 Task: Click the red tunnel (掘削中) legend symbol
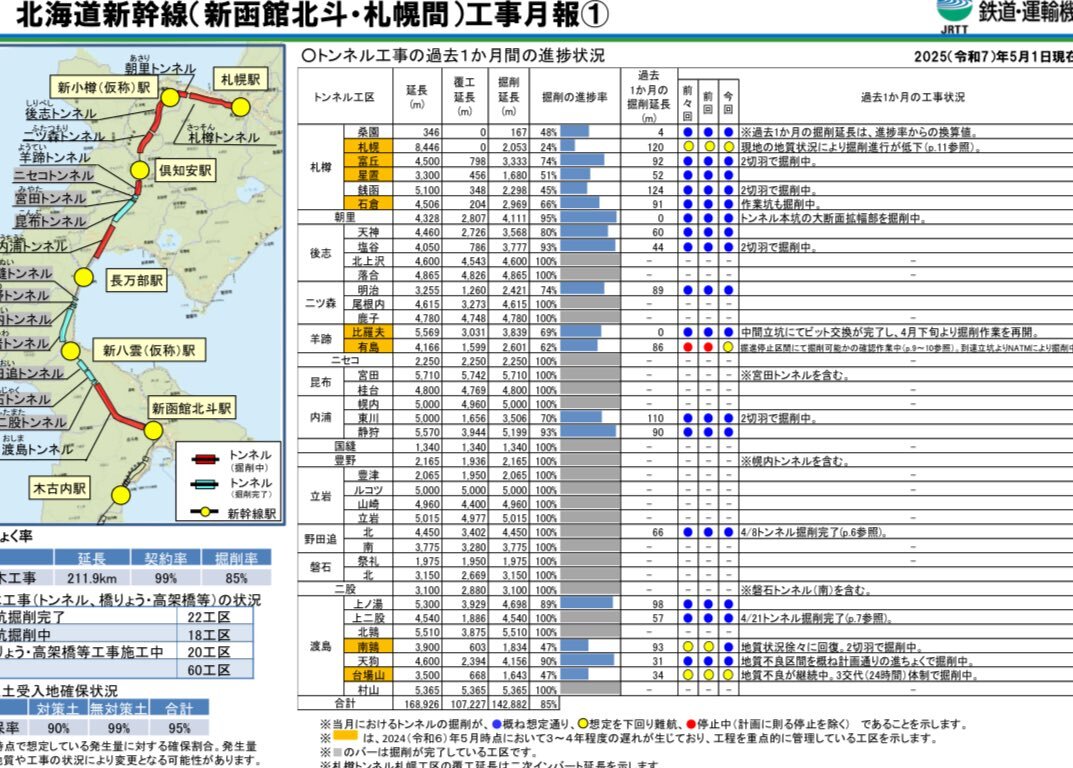205,460
